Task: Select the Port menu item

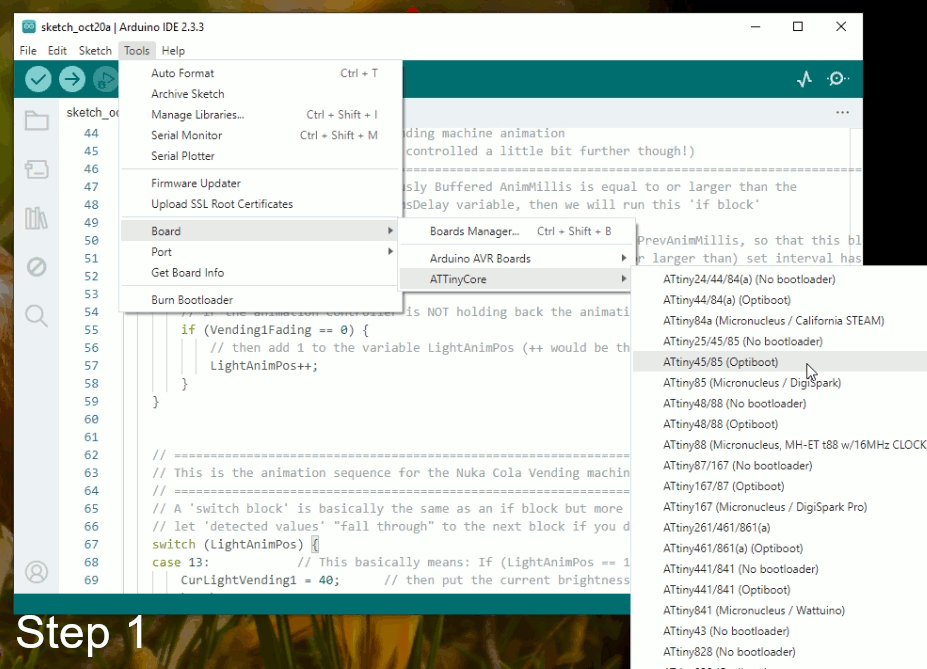Action: (x=260, y=252)
